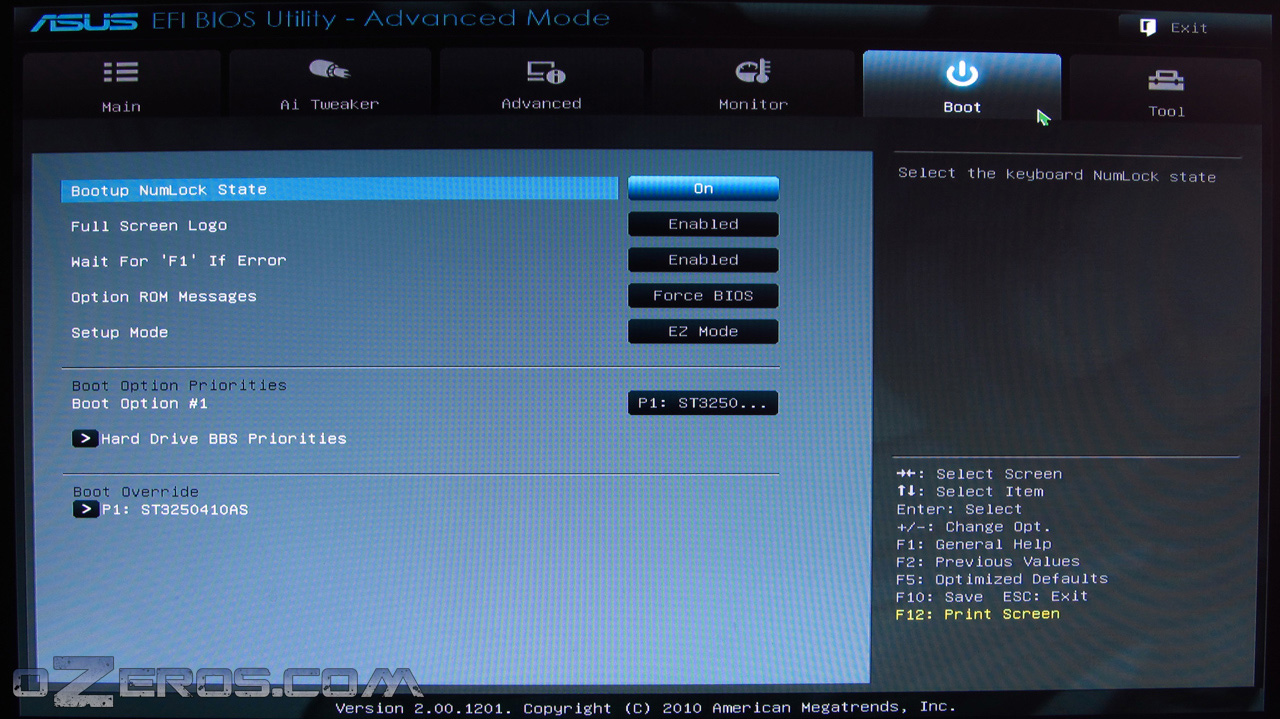Boot from P1: ST3250410AS override

coord(175,510)
